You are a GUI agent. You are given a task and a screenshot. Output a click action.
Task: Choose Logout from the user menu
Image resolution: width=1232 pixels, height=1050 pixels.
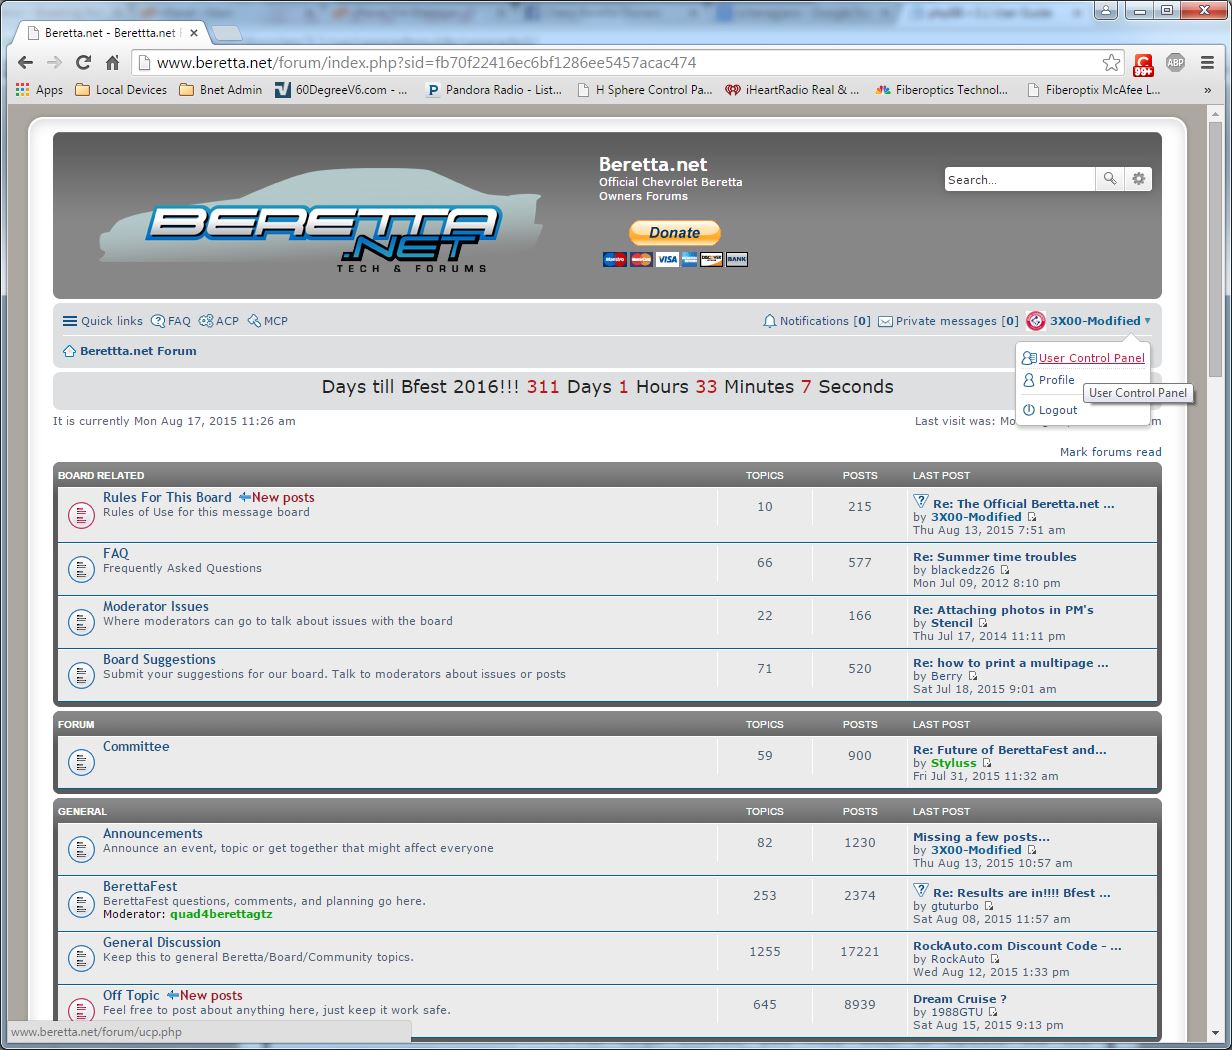coord(1057,410)
